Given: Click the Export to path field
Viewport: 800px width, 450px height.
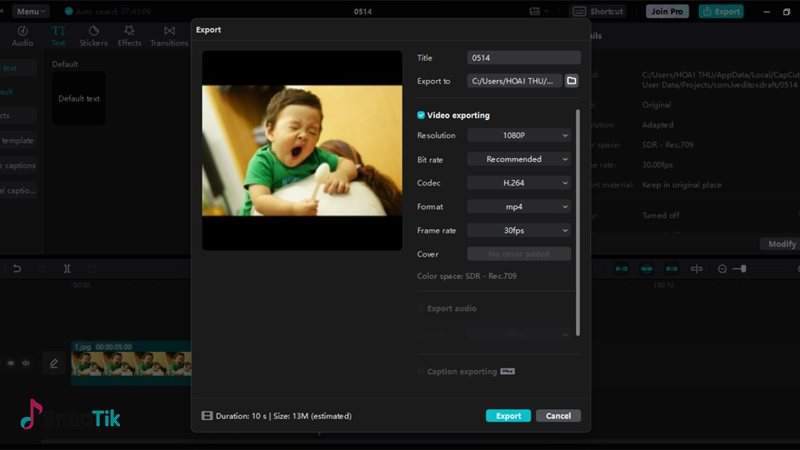Looking at the screenshot, I should coord(514,81).
